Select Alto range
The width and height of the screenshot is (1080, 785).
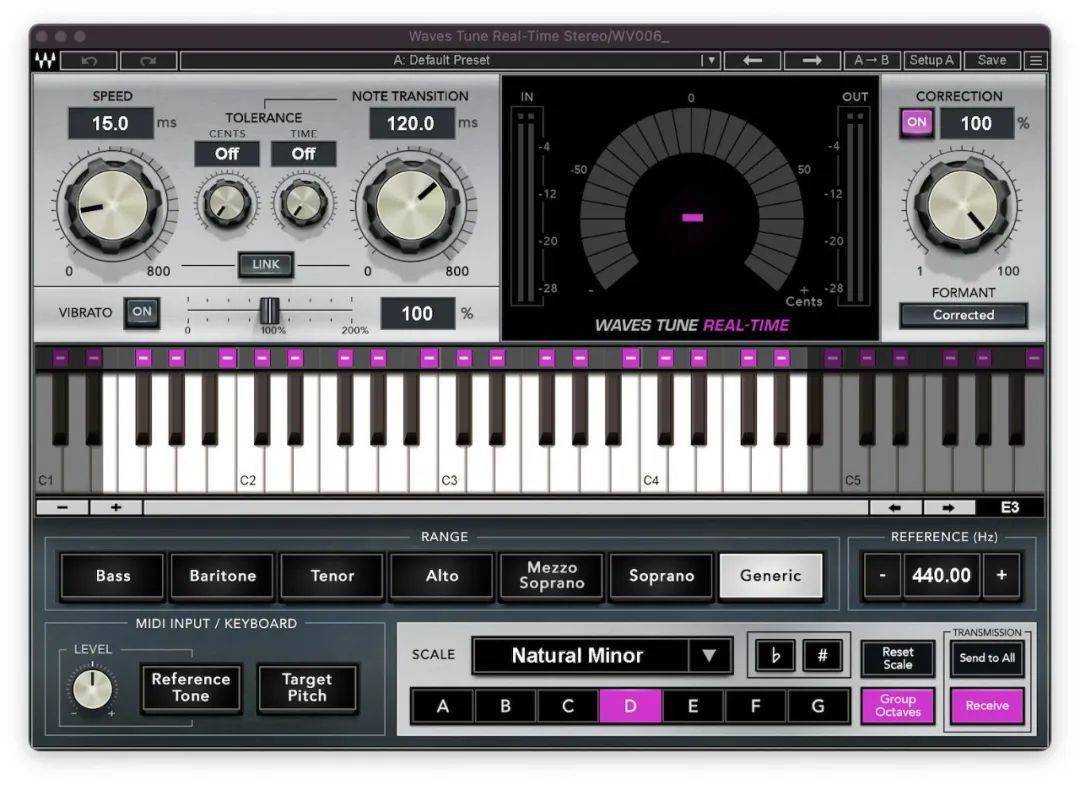tap(442, 576)
